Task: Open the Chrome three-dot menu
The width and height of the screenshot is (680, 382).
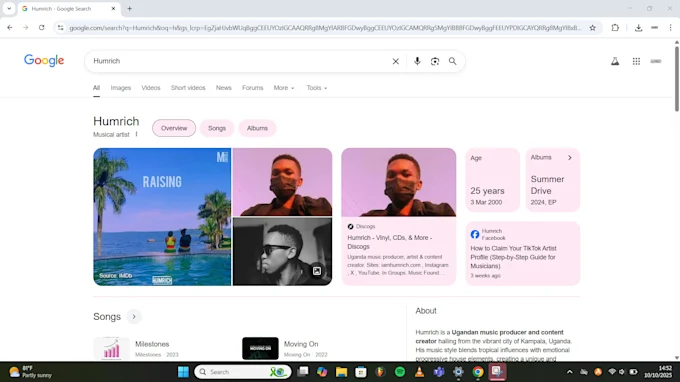Action: (x=670, y=28)
